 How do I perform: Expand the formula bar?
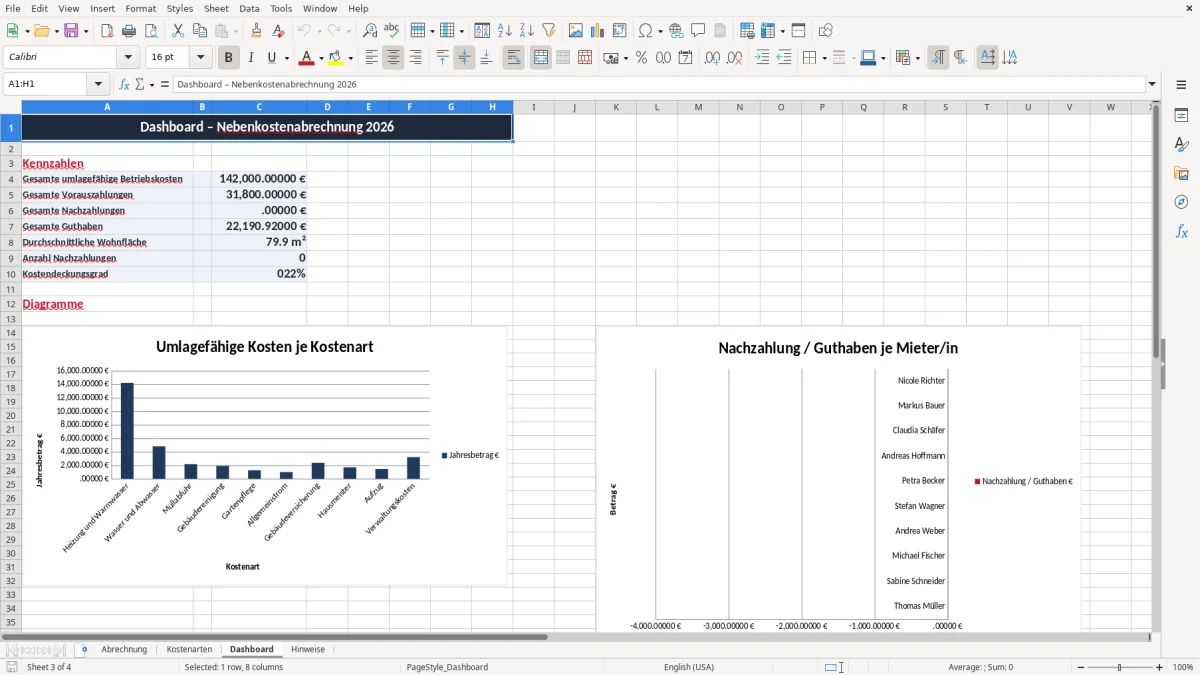[x=1152, y=85]
